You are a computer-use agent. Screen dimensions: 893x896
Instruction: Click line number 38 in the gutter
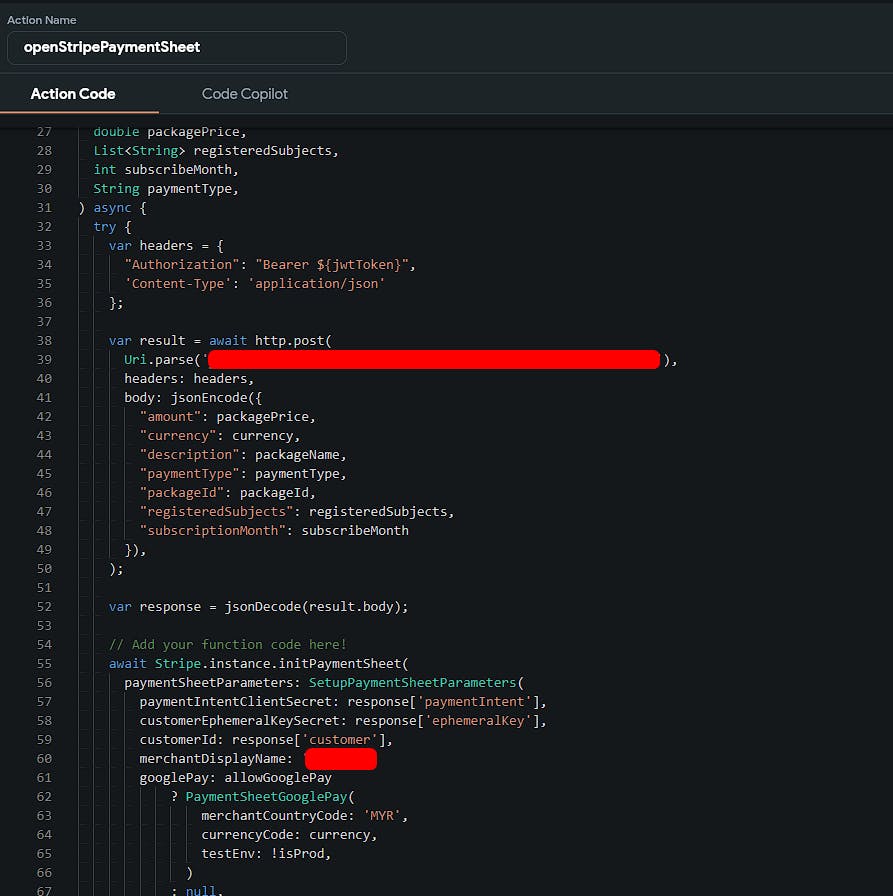(x=43, y=341)
